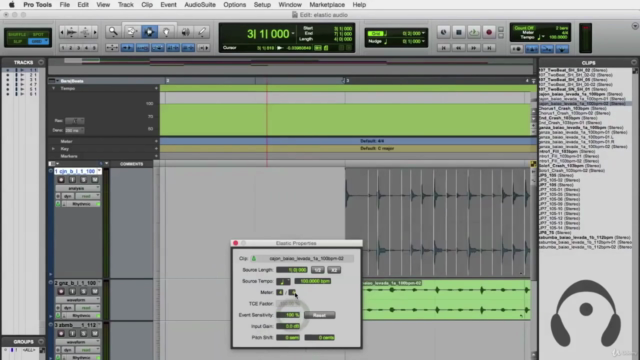Viewport: 640px width, 360px height.
Task: Click zoom preset button 5
Action: tap(94, 48)
